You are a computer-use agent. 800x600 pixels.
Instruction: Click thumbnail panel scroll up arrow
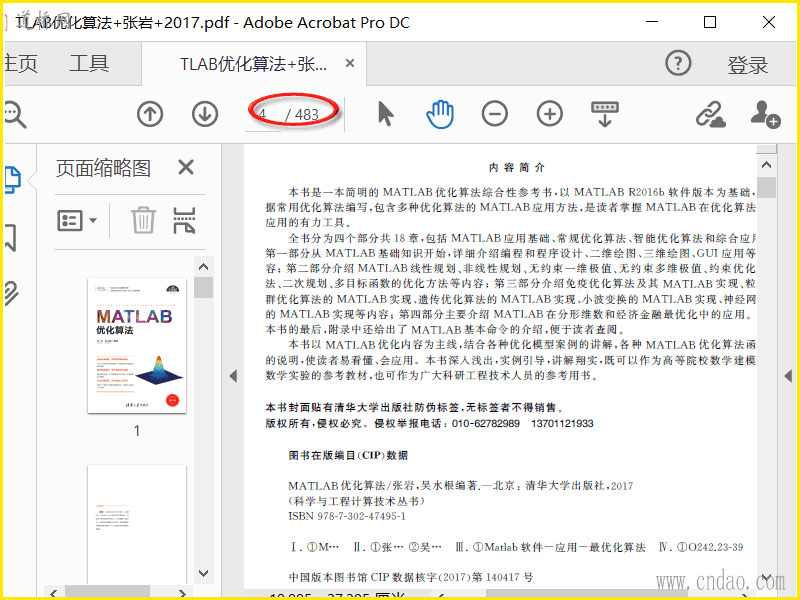point(204,266)
